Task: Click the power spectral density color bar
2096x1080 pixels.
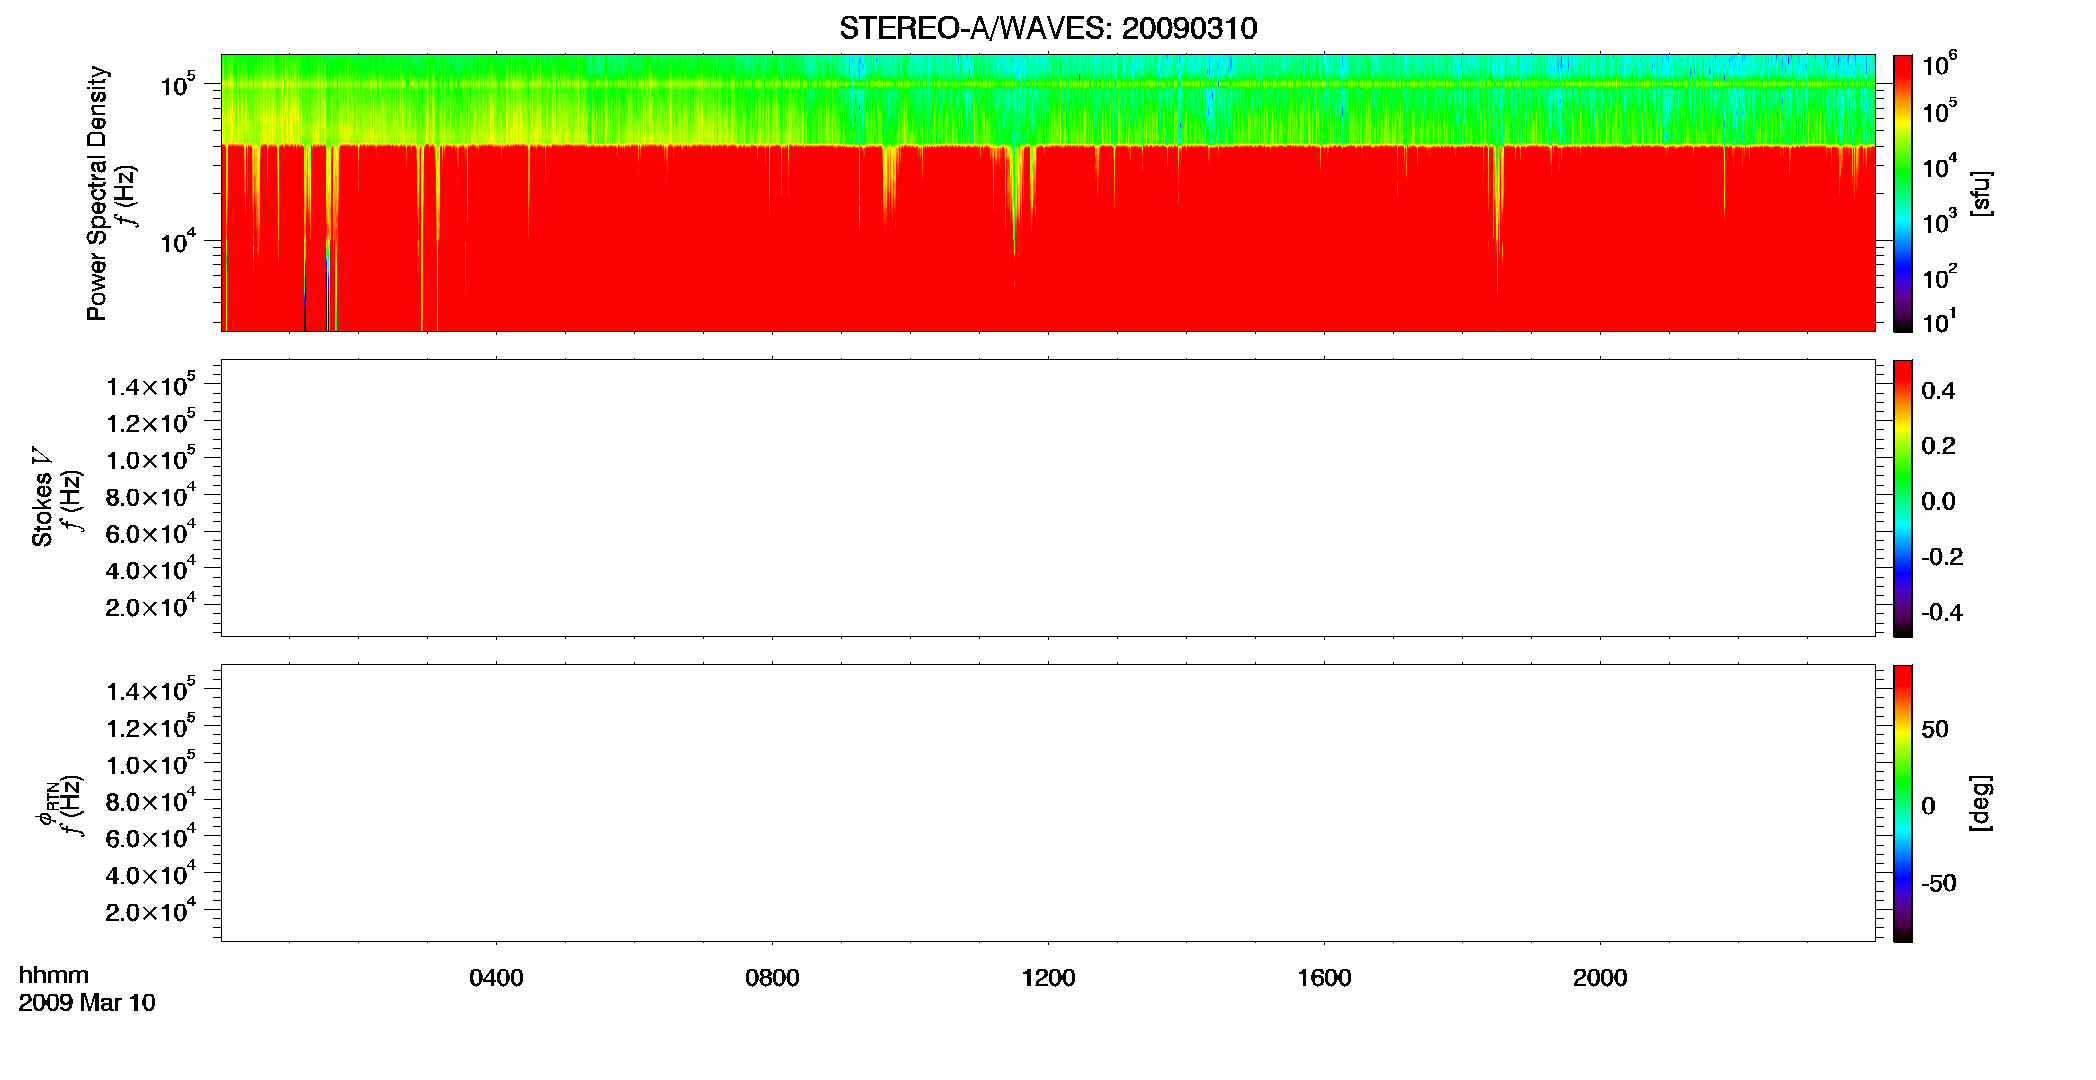Action: [x=1903, y=193]
